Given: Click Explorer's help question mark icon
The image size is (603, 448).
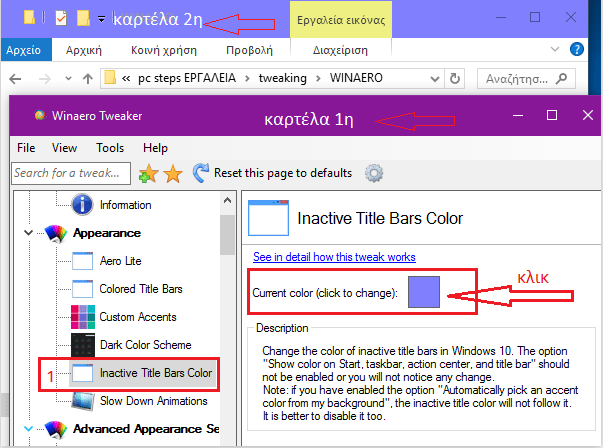Looking at the screenshot, I should (x=576, y=49).
